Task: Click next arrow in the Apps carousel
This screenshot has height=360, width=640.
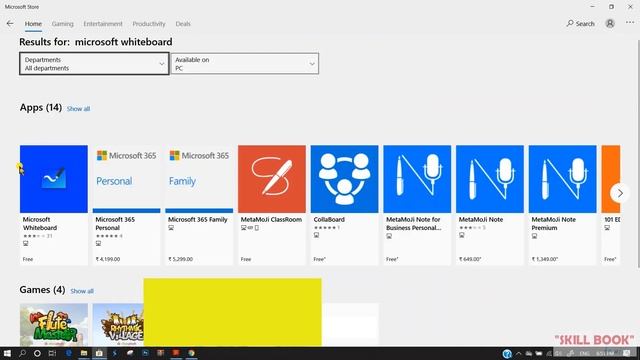Action: [620, 193]
